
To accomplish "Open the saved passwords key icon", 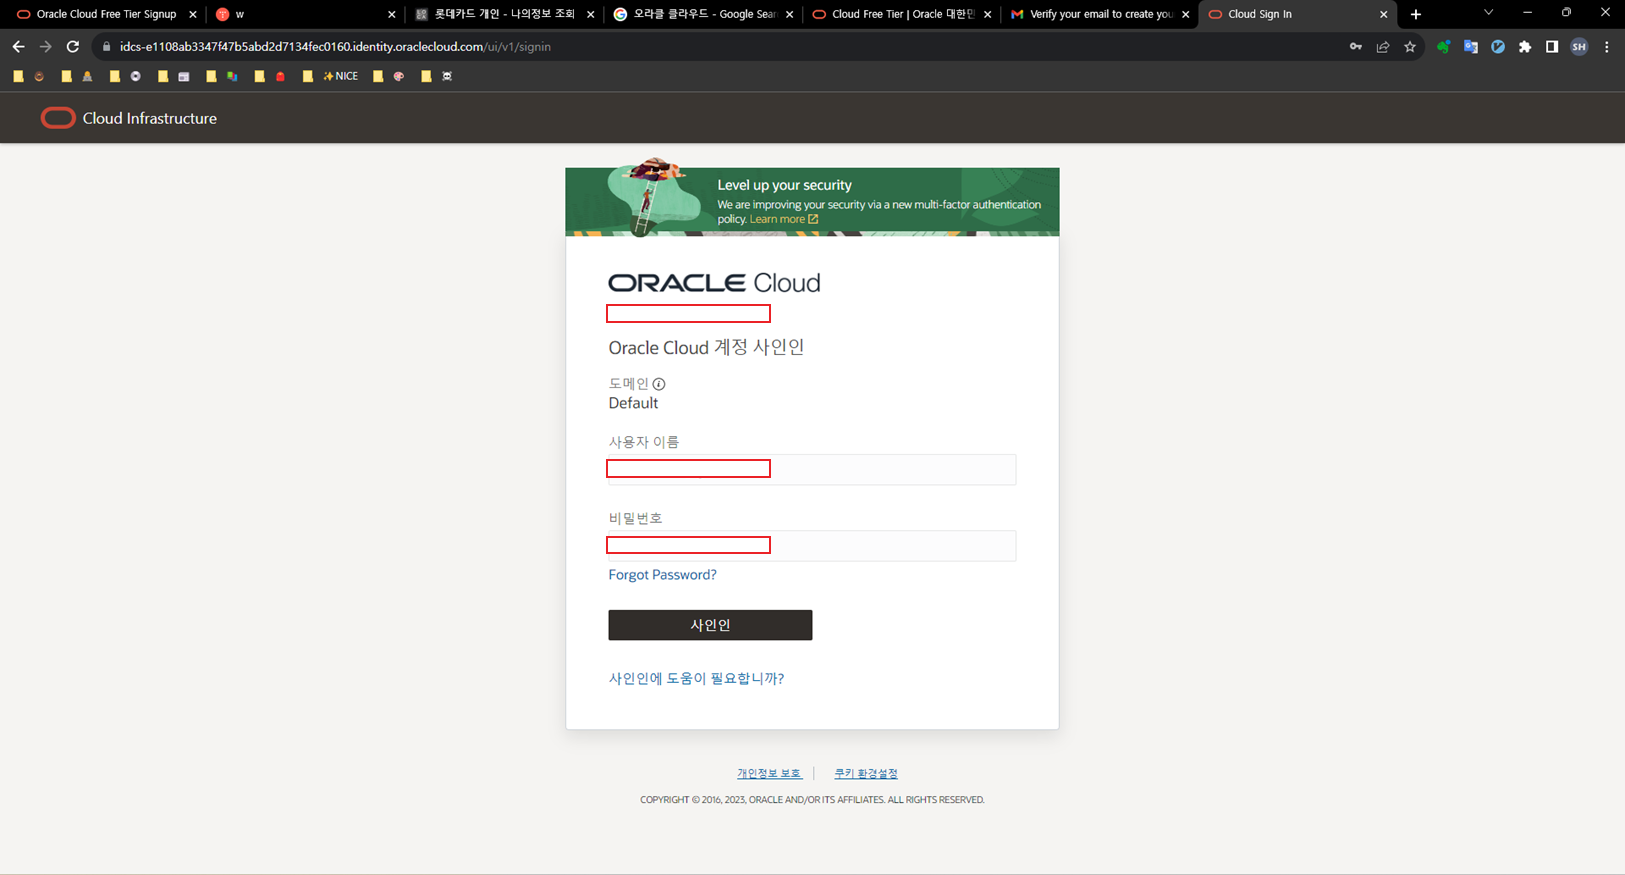I will 1356,47.
